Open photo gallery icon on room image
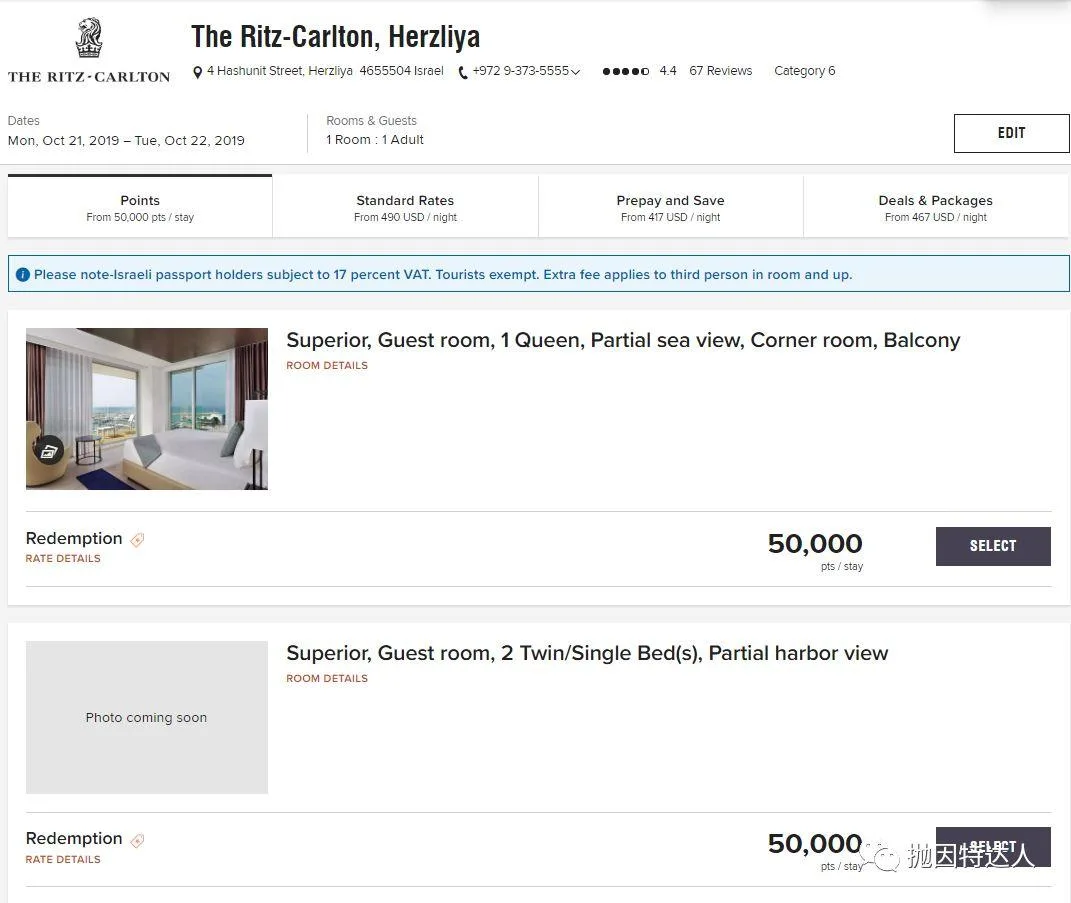1071x903 pixels. coord(49,450)
